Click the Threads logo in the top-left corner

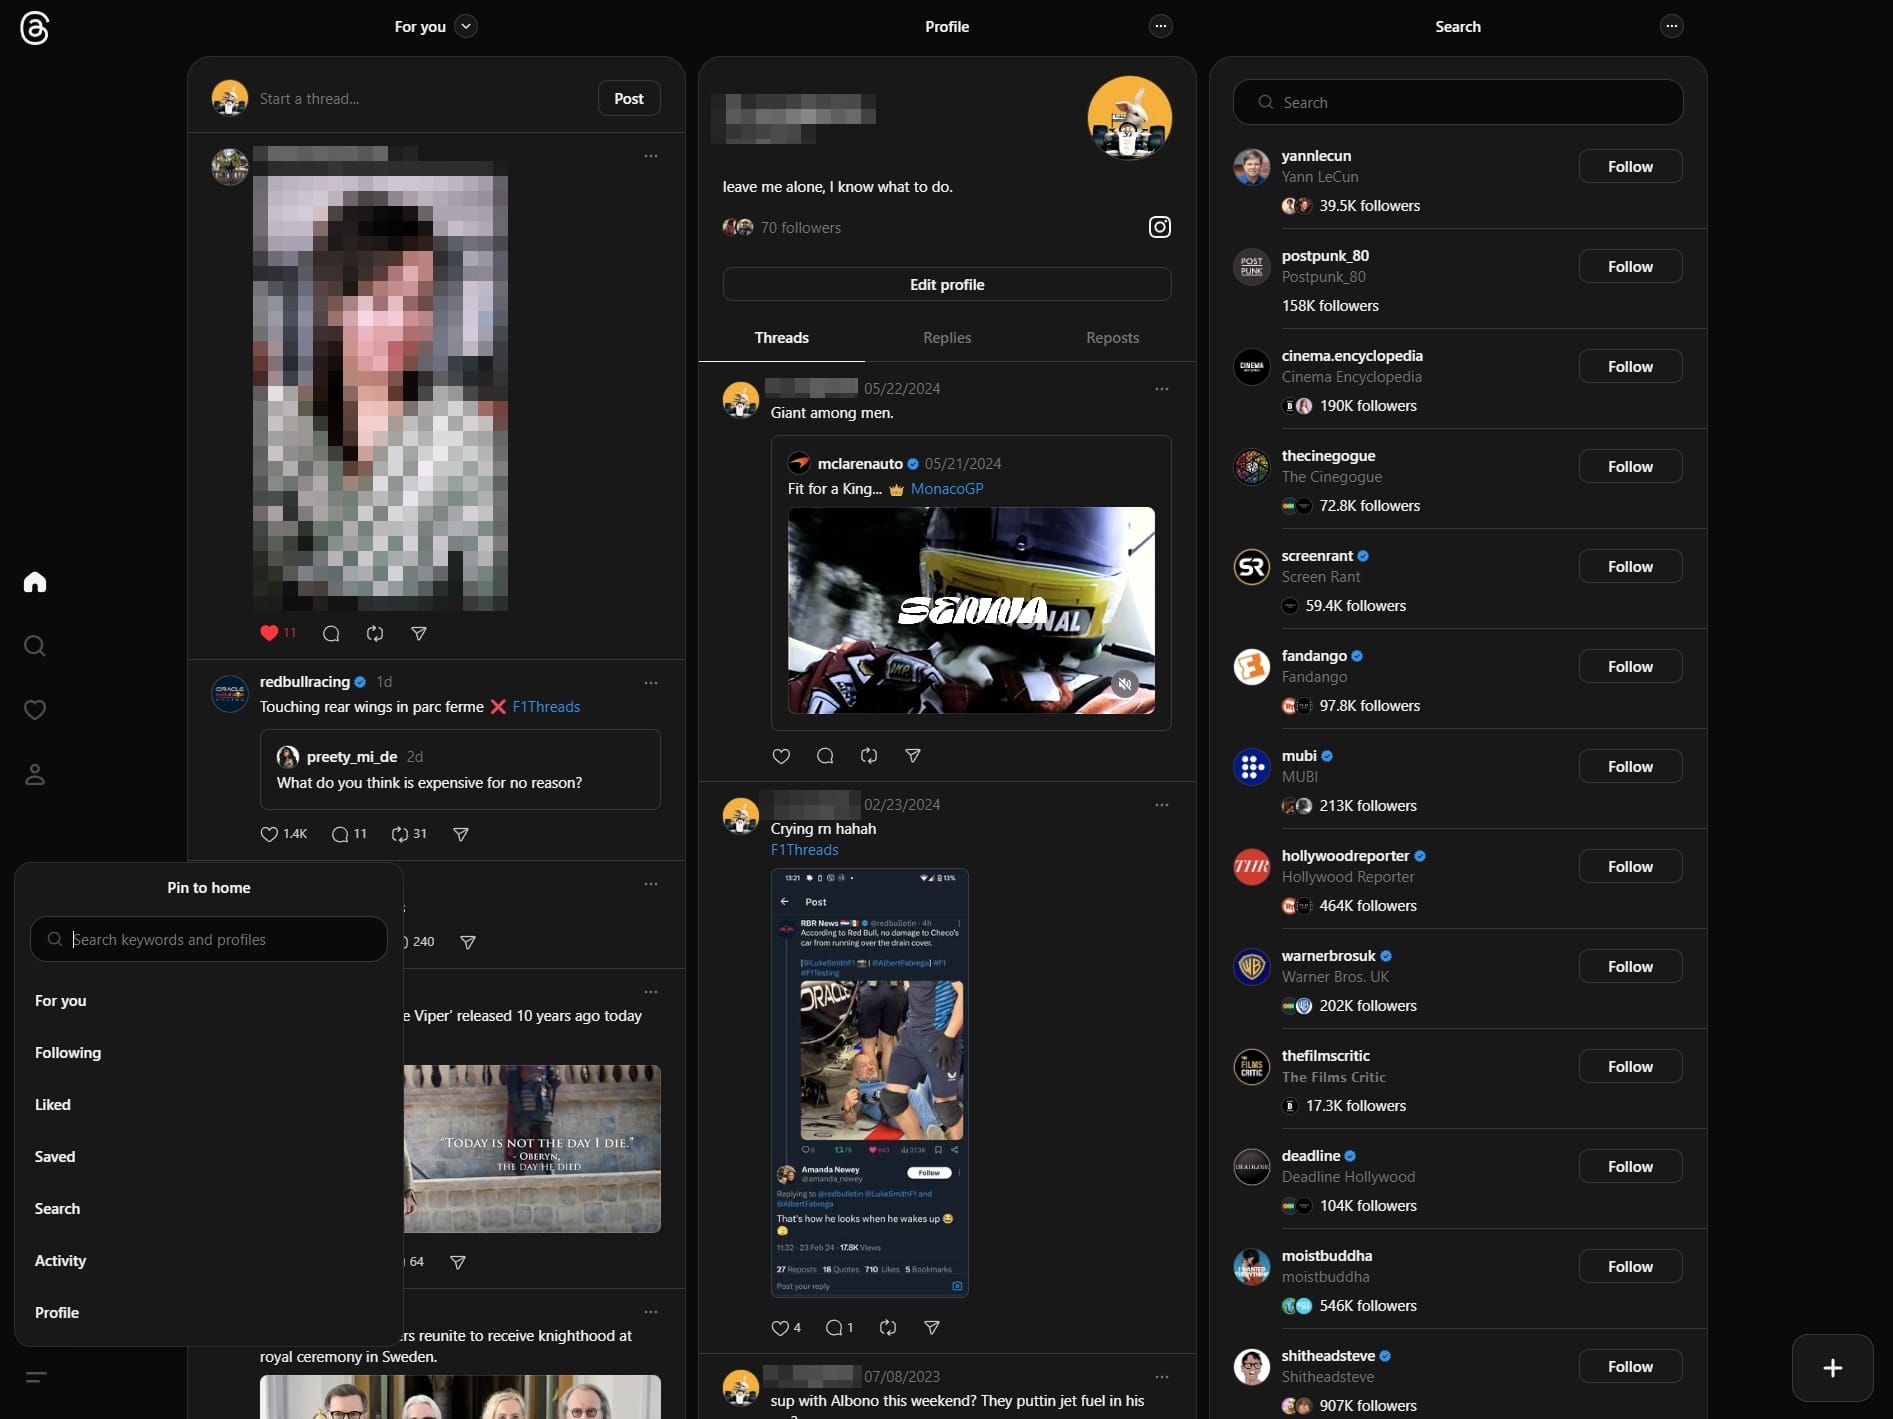tap(35, 28)
